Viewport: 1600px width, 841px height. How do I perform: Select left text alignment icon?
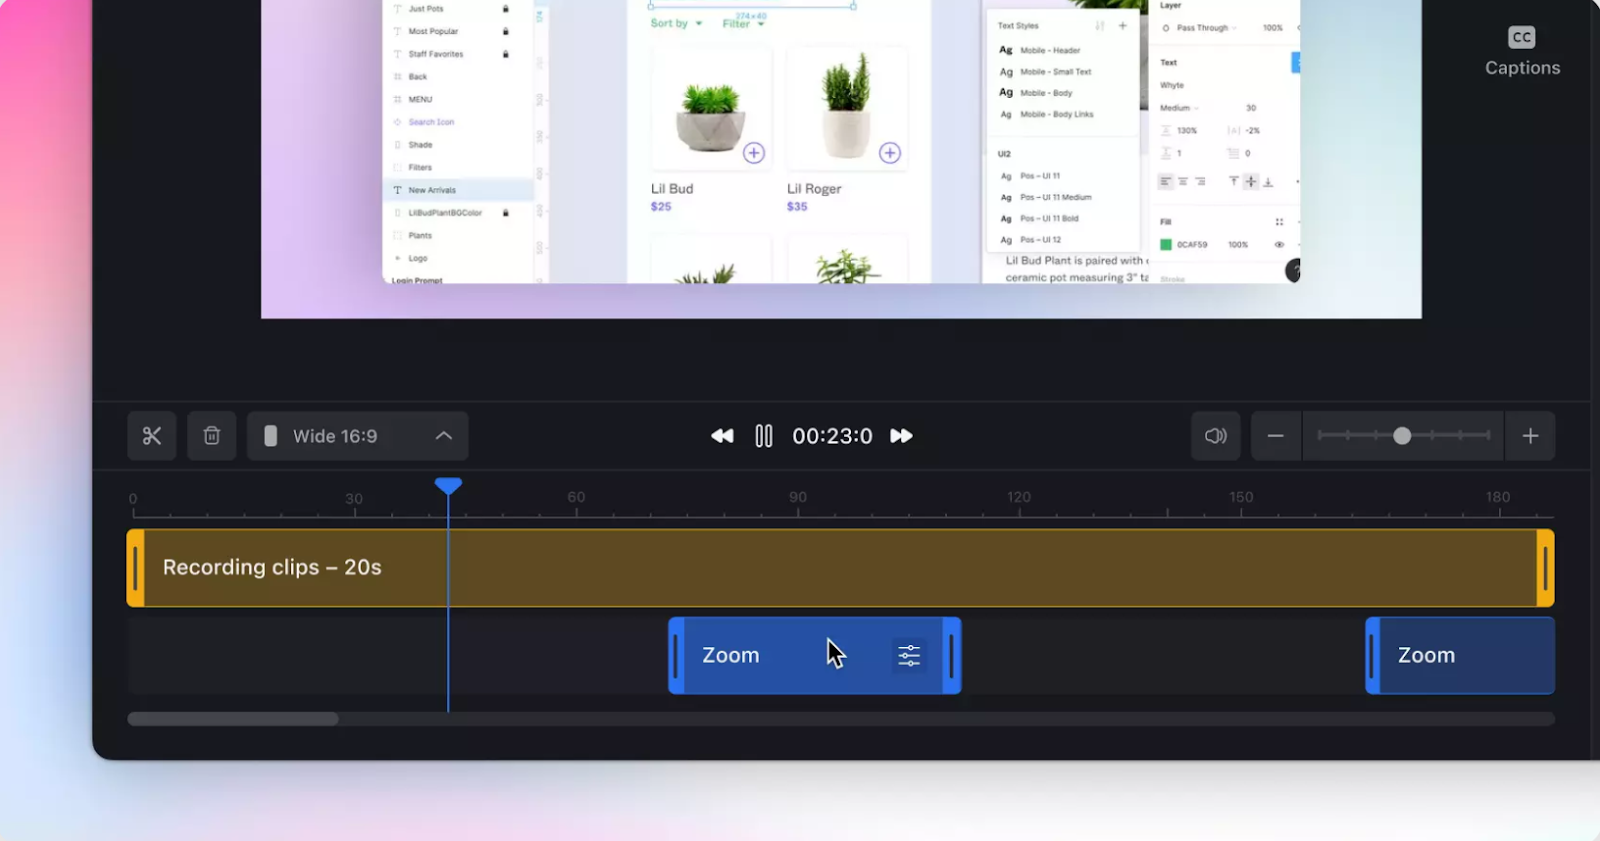pyautogui.click(x=1165, y=182)
